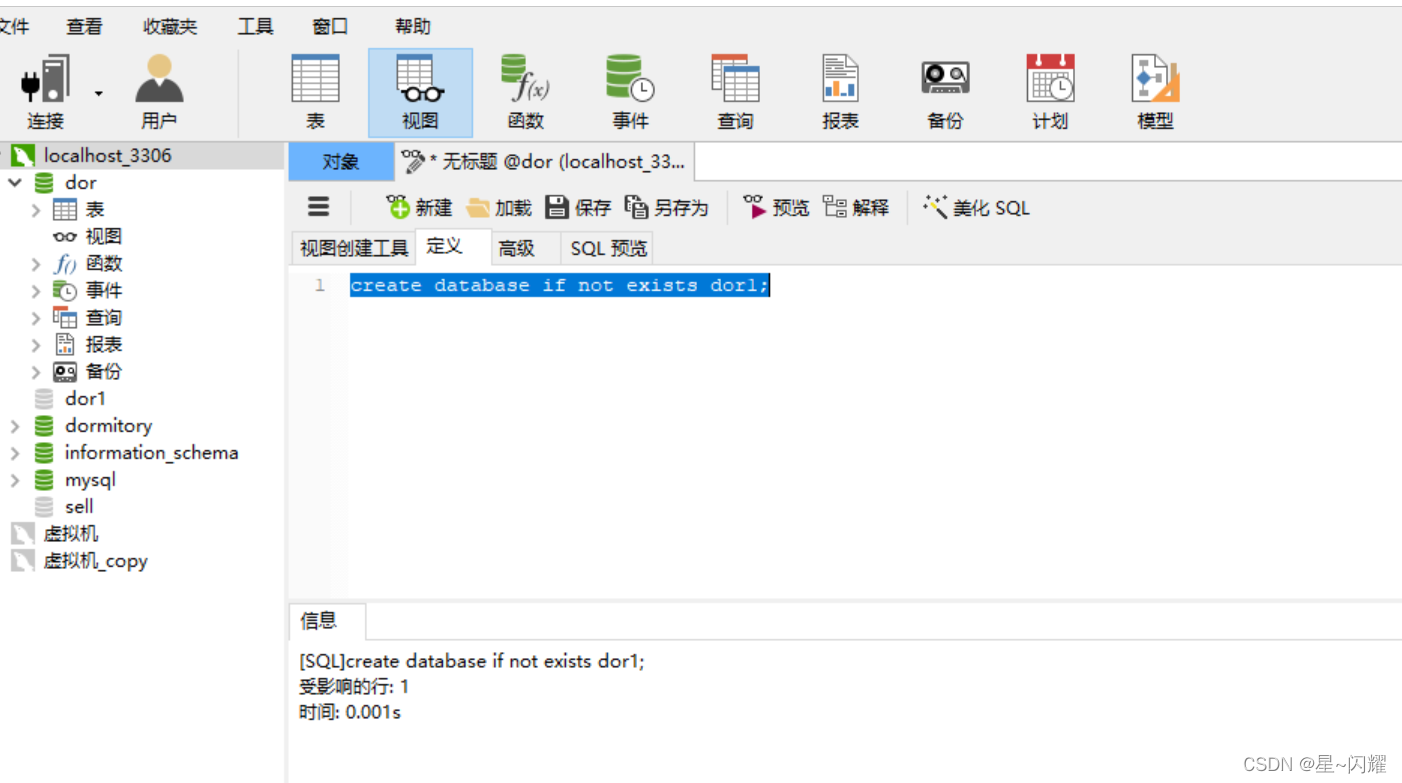The width and height of the screenshot is (1402, 783).
Task: Click the 解释 explain button
Action: [856, 207]
